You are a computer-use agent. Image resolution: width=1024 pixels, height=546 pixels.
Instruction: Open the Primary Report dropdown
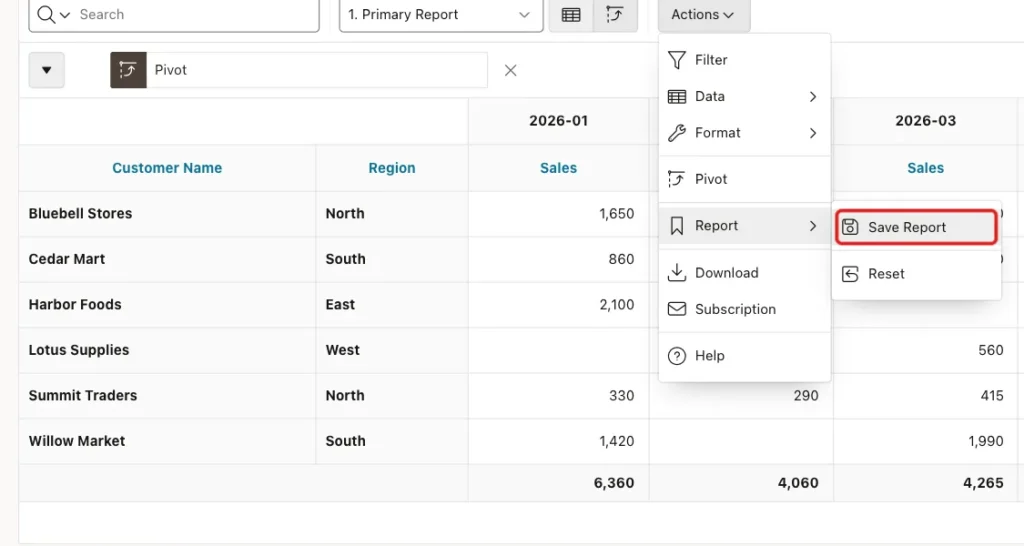(x=441, y=14)
